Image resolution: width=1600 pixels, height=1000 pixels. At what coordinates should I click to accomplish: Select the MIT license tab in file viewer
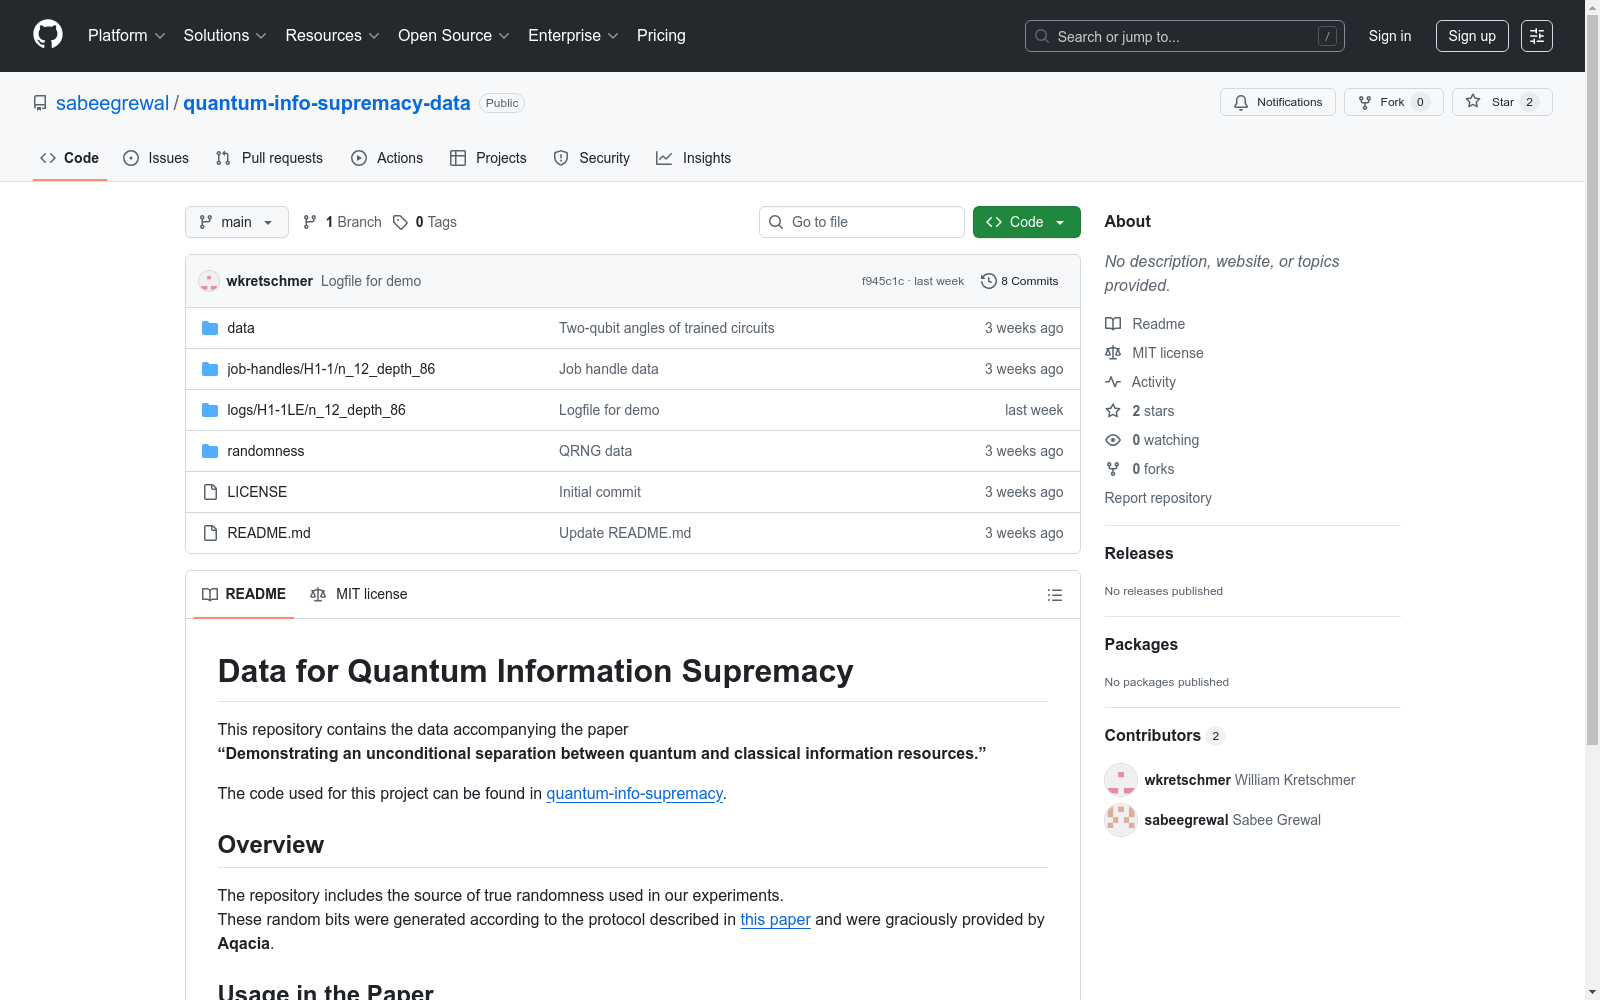point(359,594)
